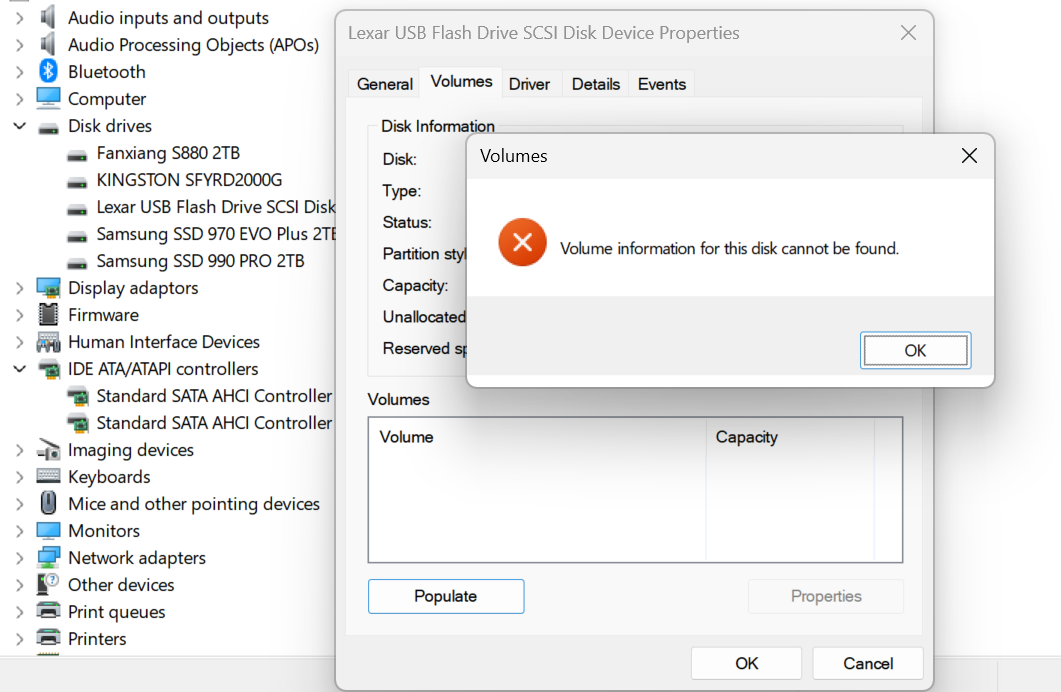Click the Imaging devices camera icon
Screen dimensions: 1061x692
pyautogui.click(x=48, y=450)
